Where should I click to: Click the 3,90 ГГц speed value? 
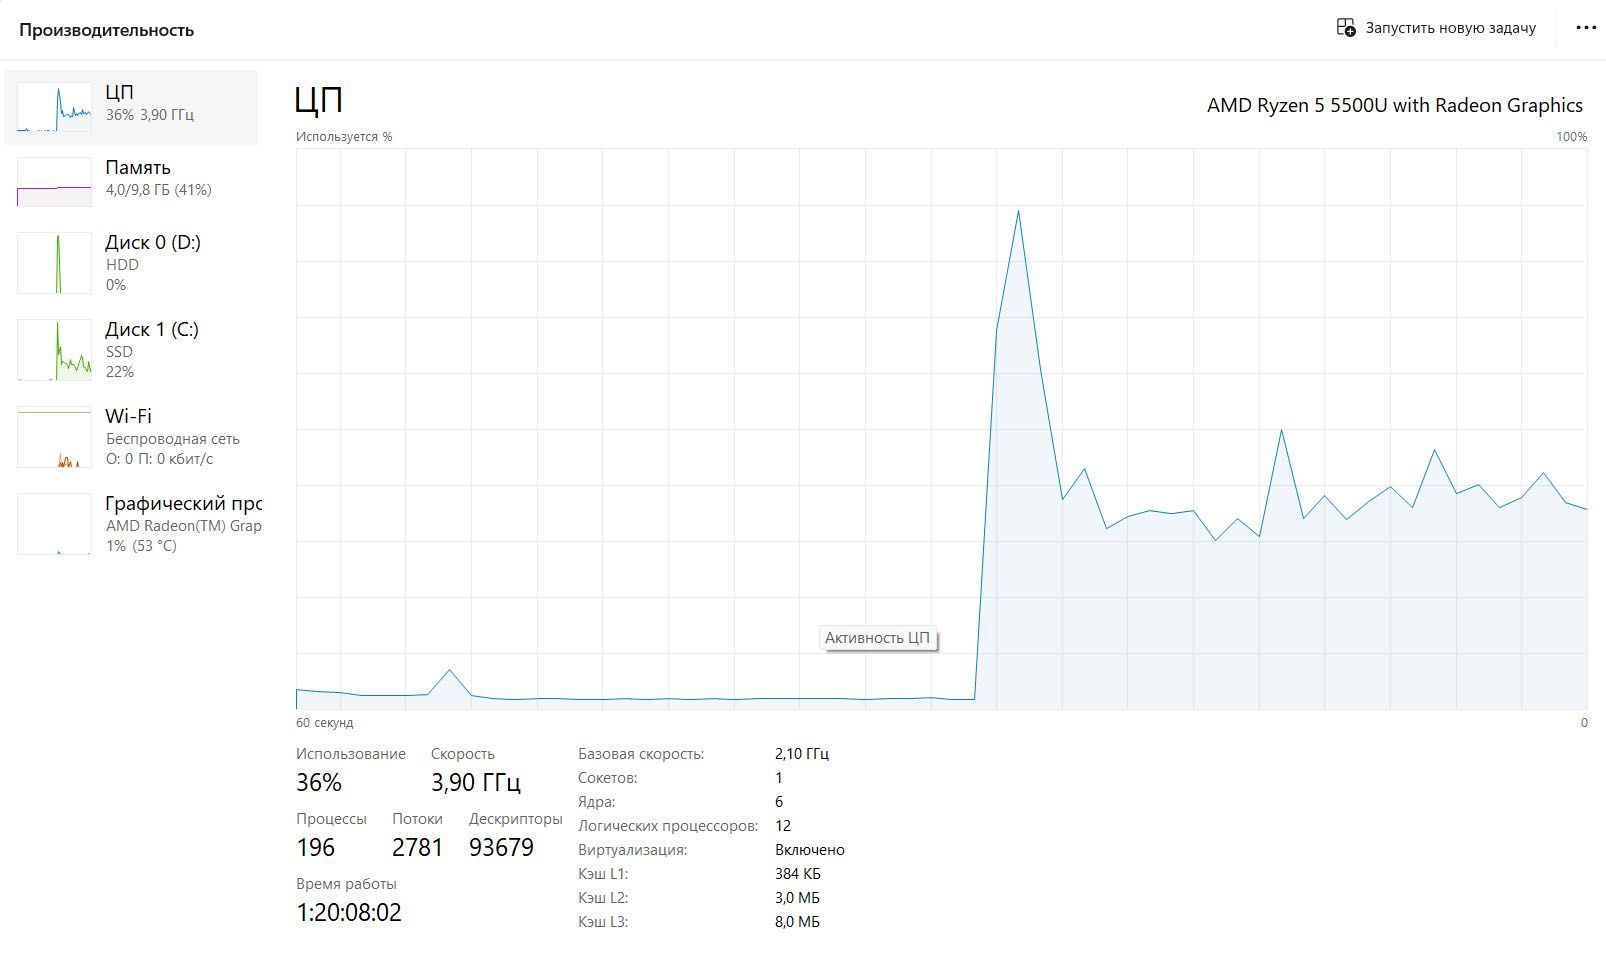click(x=476, y=782)
